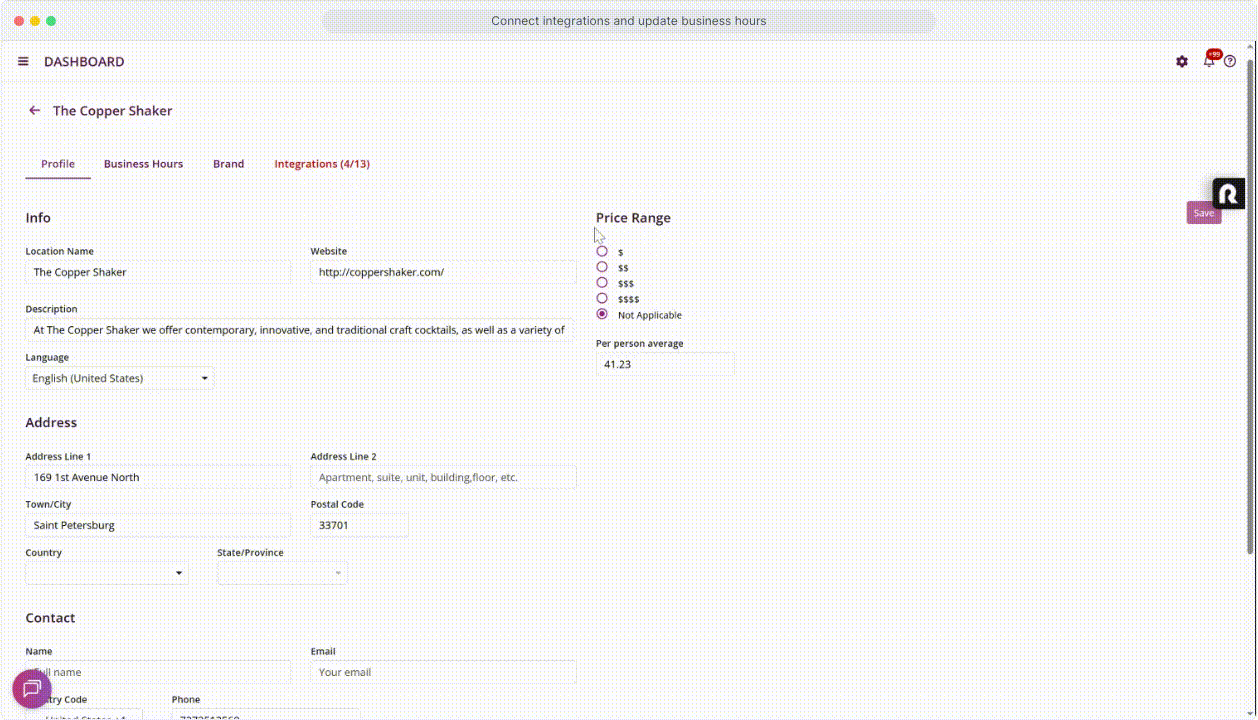This screenshot has width=1258, height=720.
Task: Choose the Not Applicable price range
Action: [x=602, y=315]
